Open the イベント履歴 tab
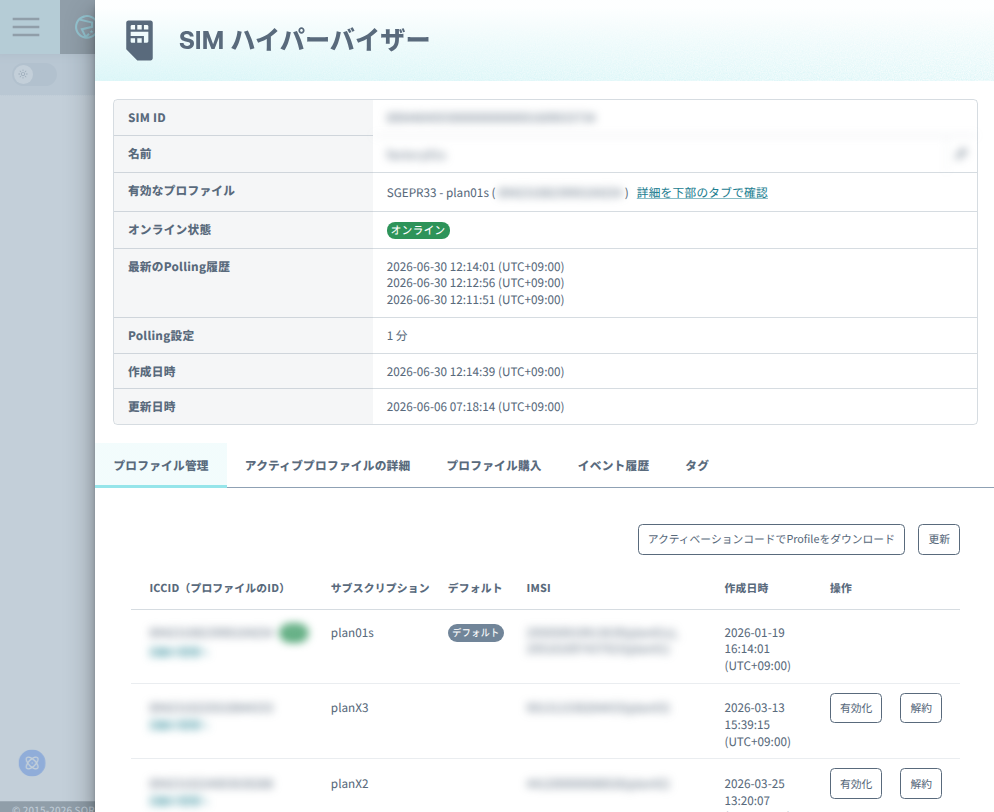Viewport: 994px width, 812px height. 613,465
